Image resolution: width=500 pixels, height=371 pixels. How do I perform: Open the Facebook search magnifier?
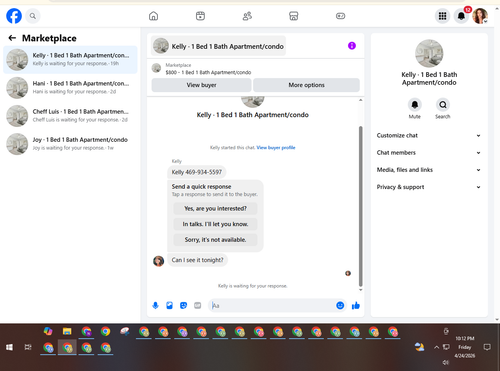click(x=33, y=16)
